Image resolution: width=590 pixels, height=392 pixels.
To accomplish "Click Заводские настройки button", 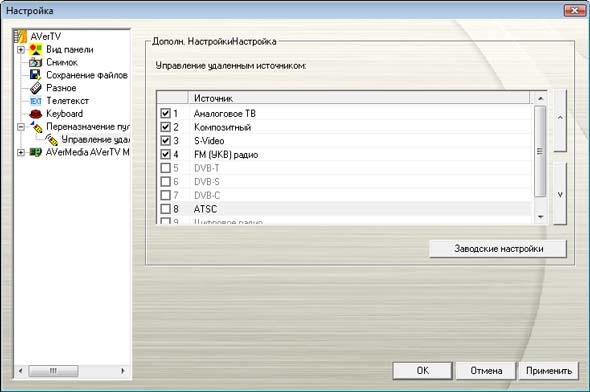I will [498, 249].
